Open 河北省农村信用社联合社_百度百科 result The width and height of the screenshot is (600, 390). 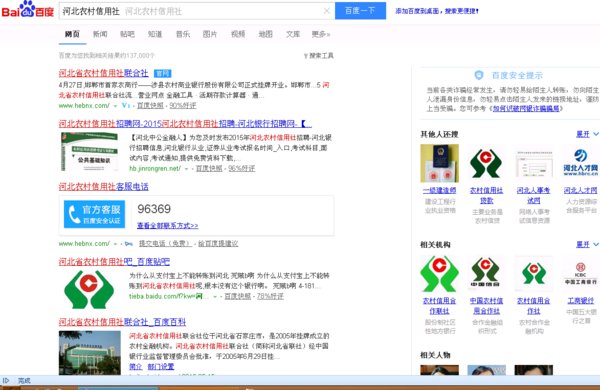click(122, 322)
